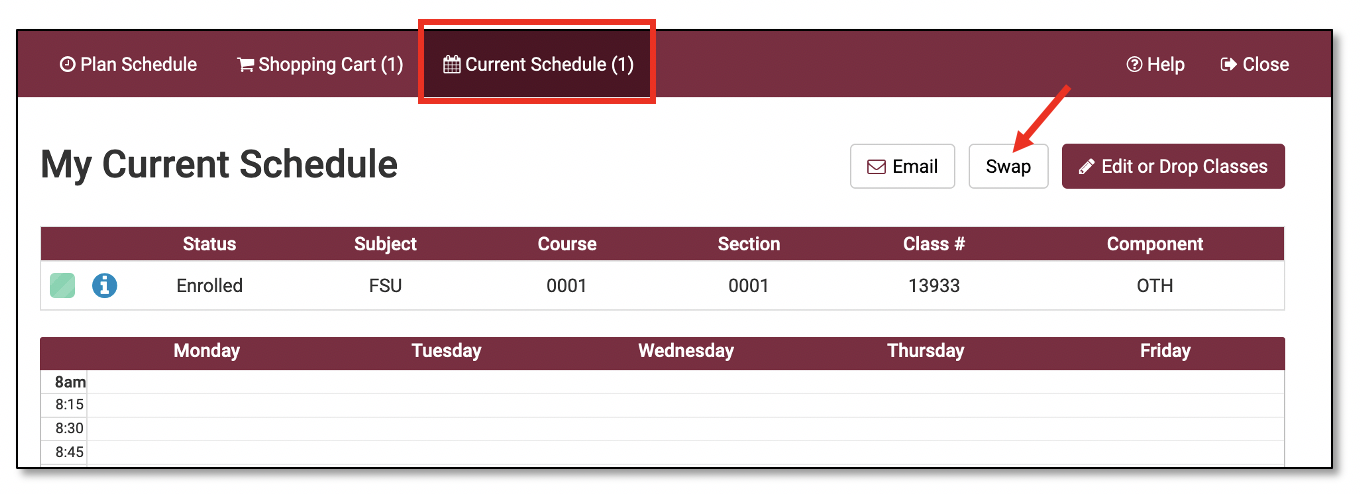The width and height of the screenshot is (1360, 494).
Task: Click the question mark help icon
Action: [1134, 65]
